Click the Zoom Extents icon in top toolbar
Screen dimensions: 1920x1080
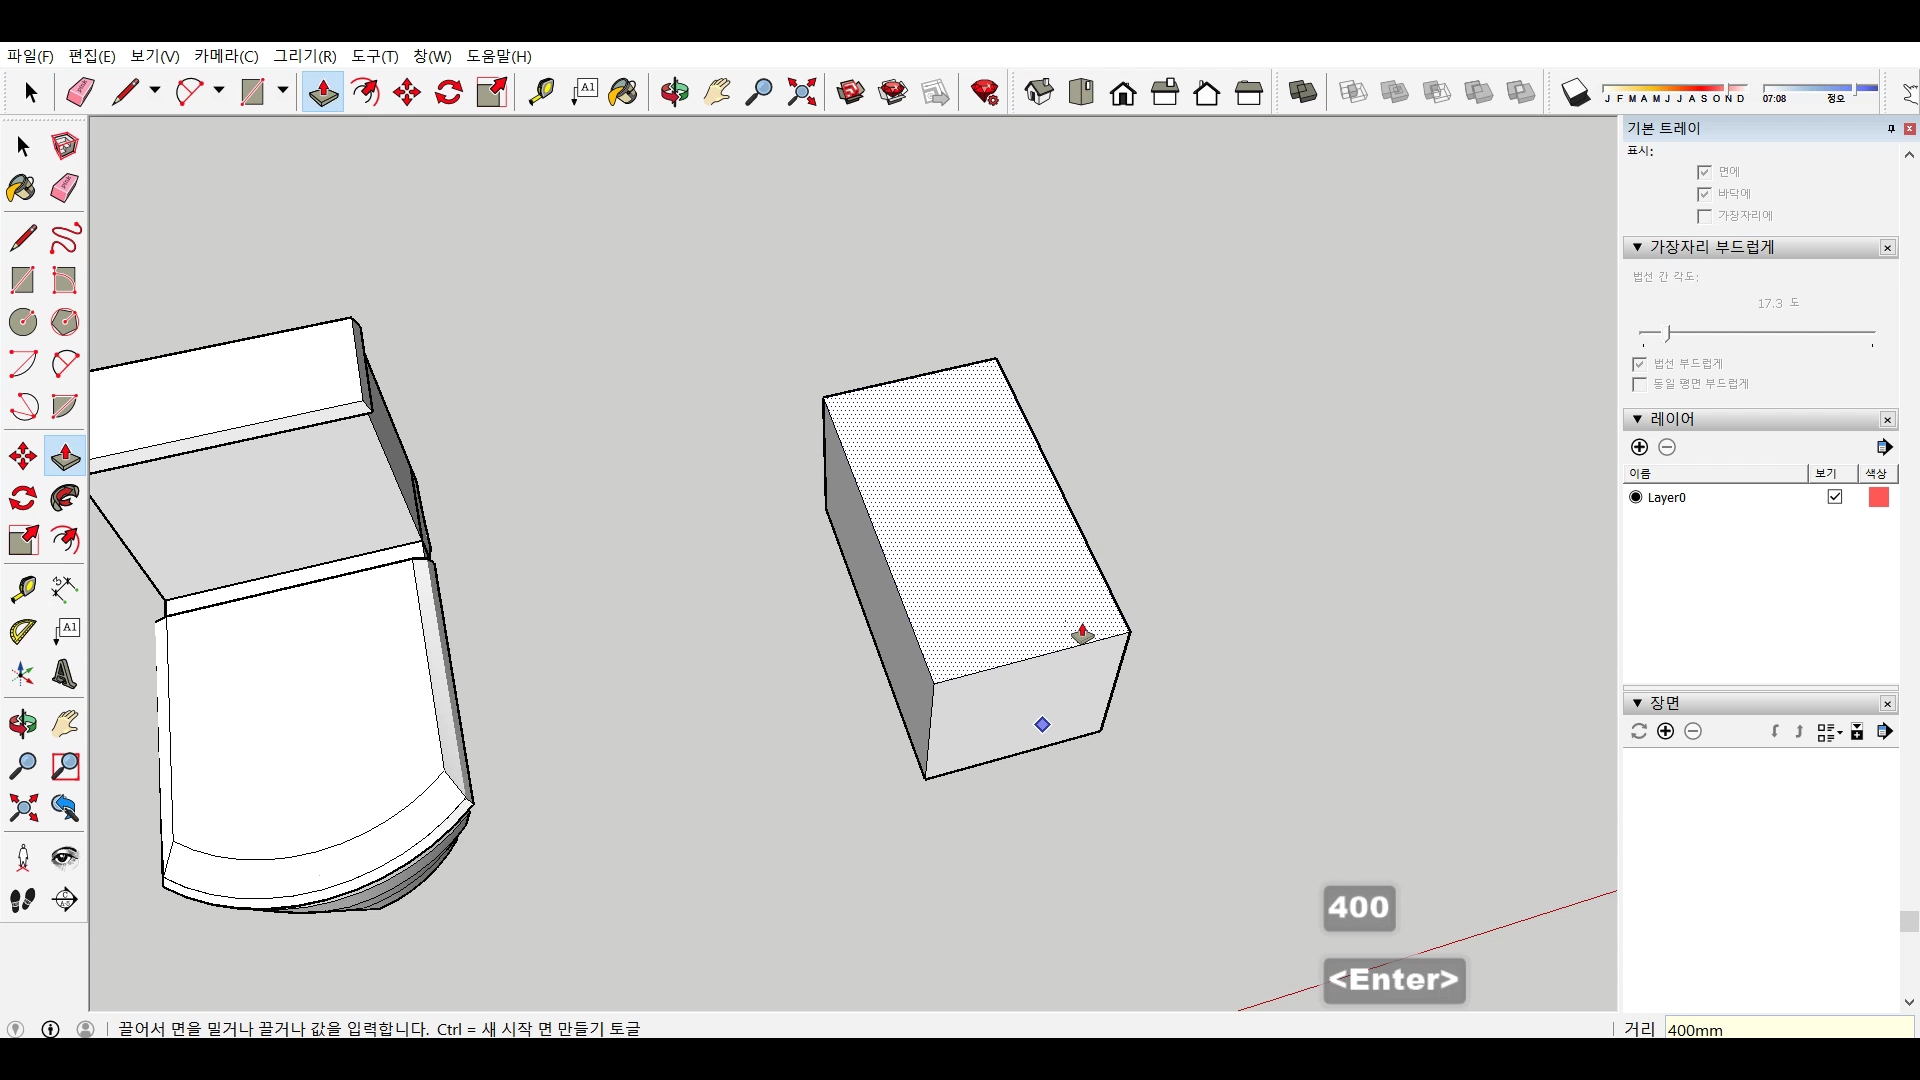[801, 92]
